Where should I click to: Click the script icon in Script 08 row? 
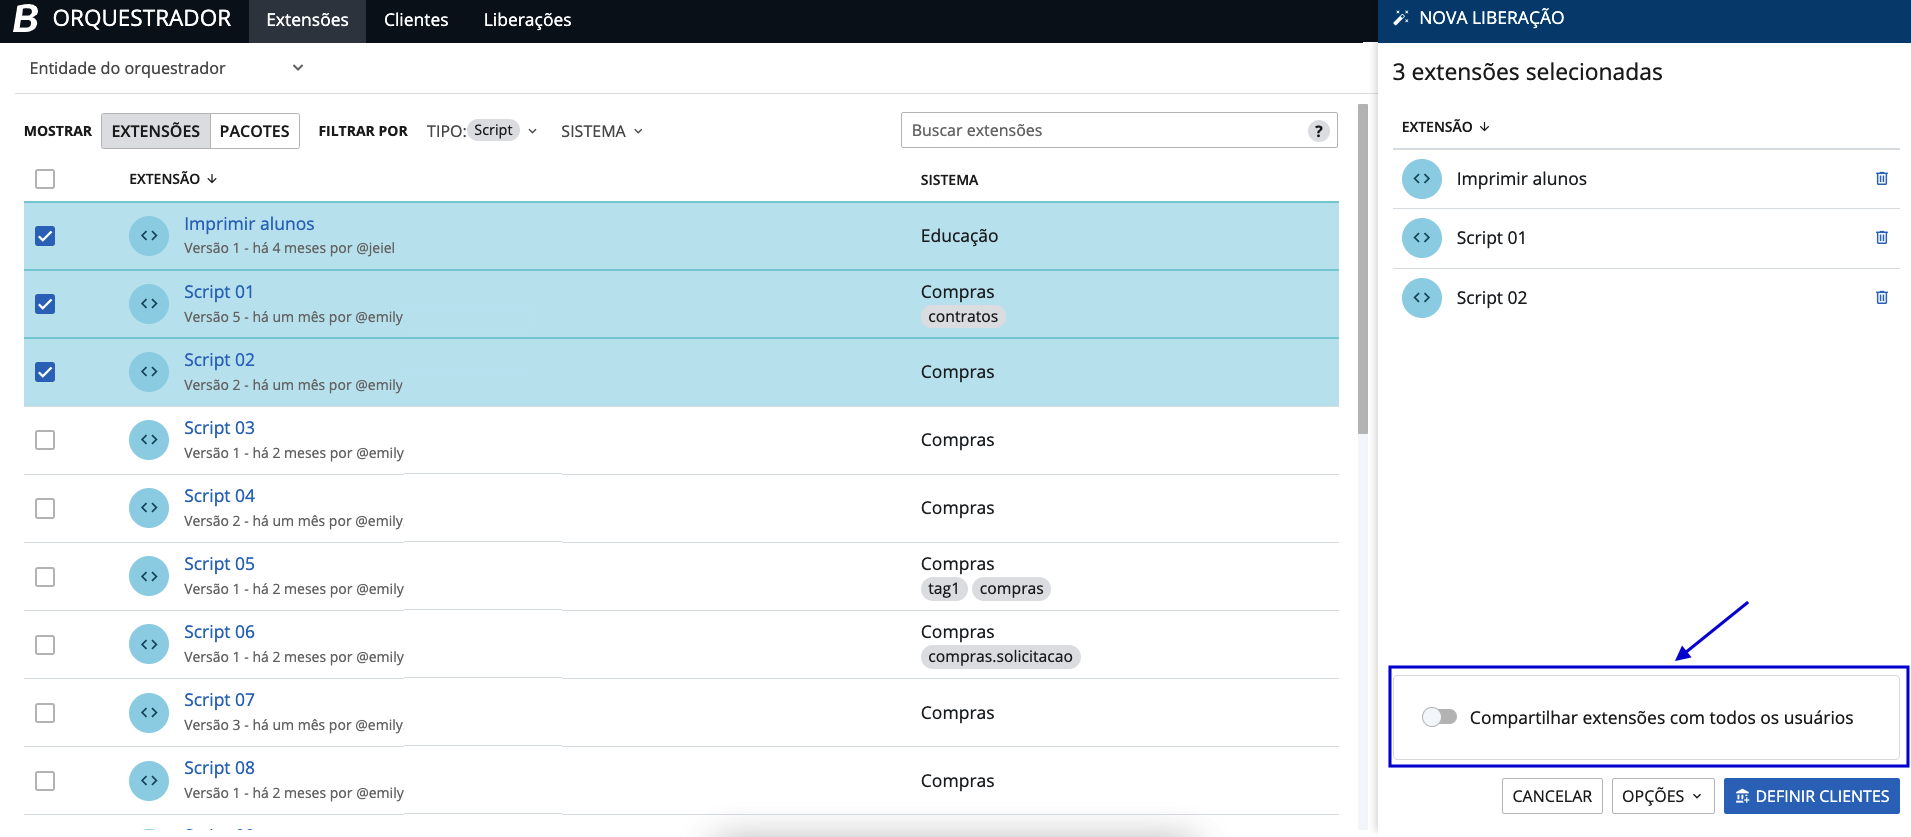coord(149,780)
